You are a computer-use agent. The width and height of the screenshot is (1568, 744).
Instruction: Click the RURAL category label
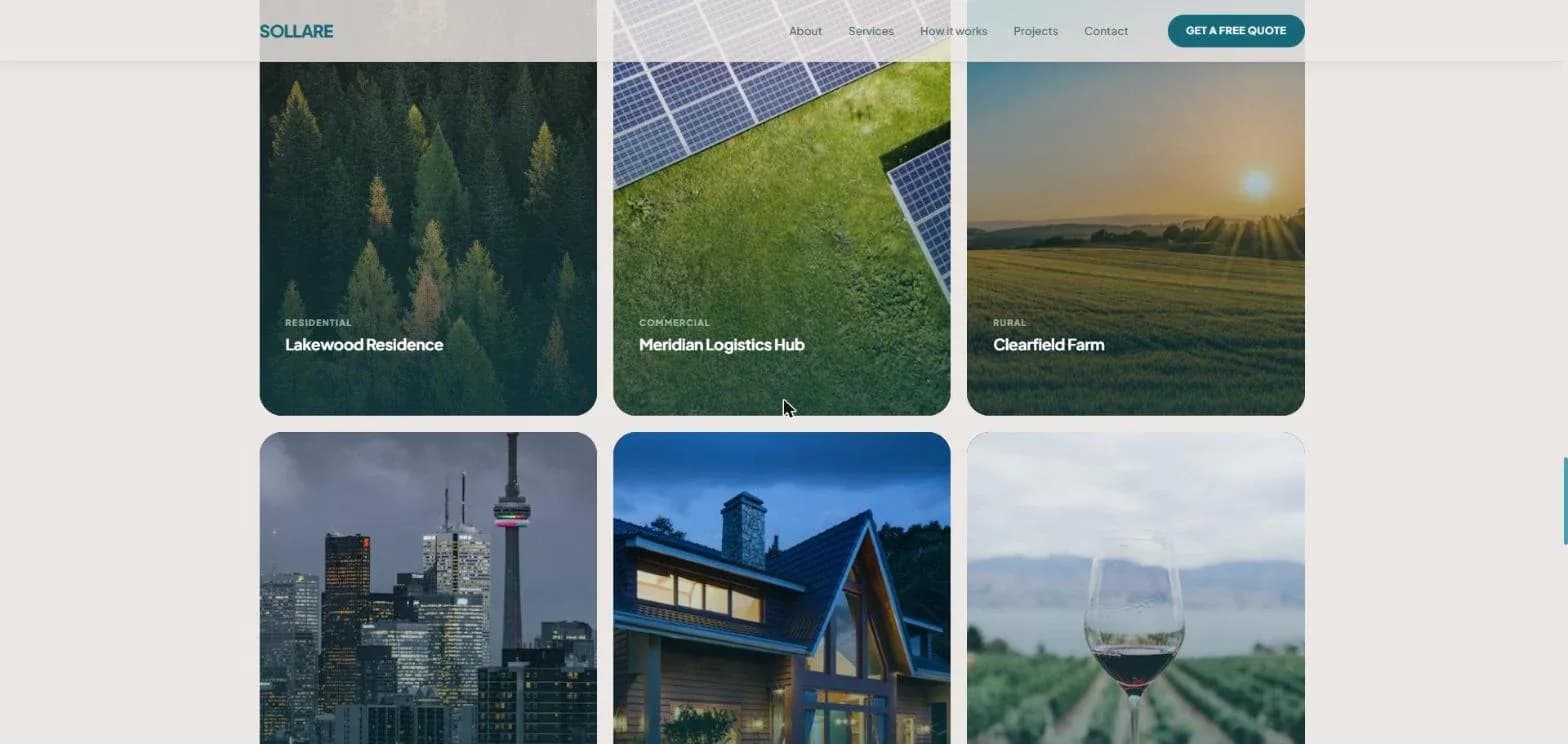[1010, 323]
